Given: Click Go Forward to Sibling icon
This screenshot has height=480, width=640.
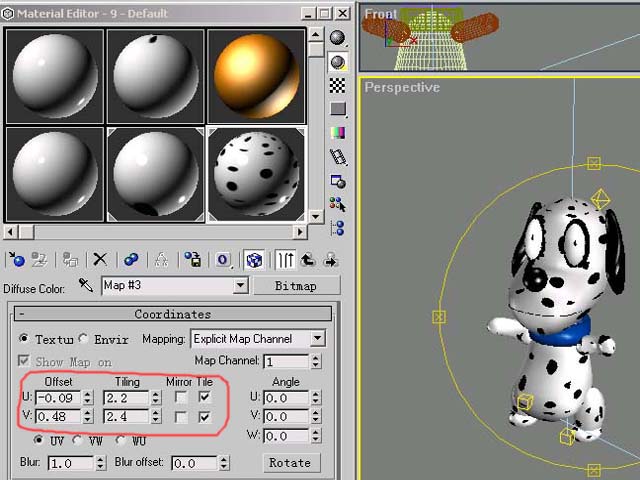Looking at the screenshot, I should click(330, 260).
